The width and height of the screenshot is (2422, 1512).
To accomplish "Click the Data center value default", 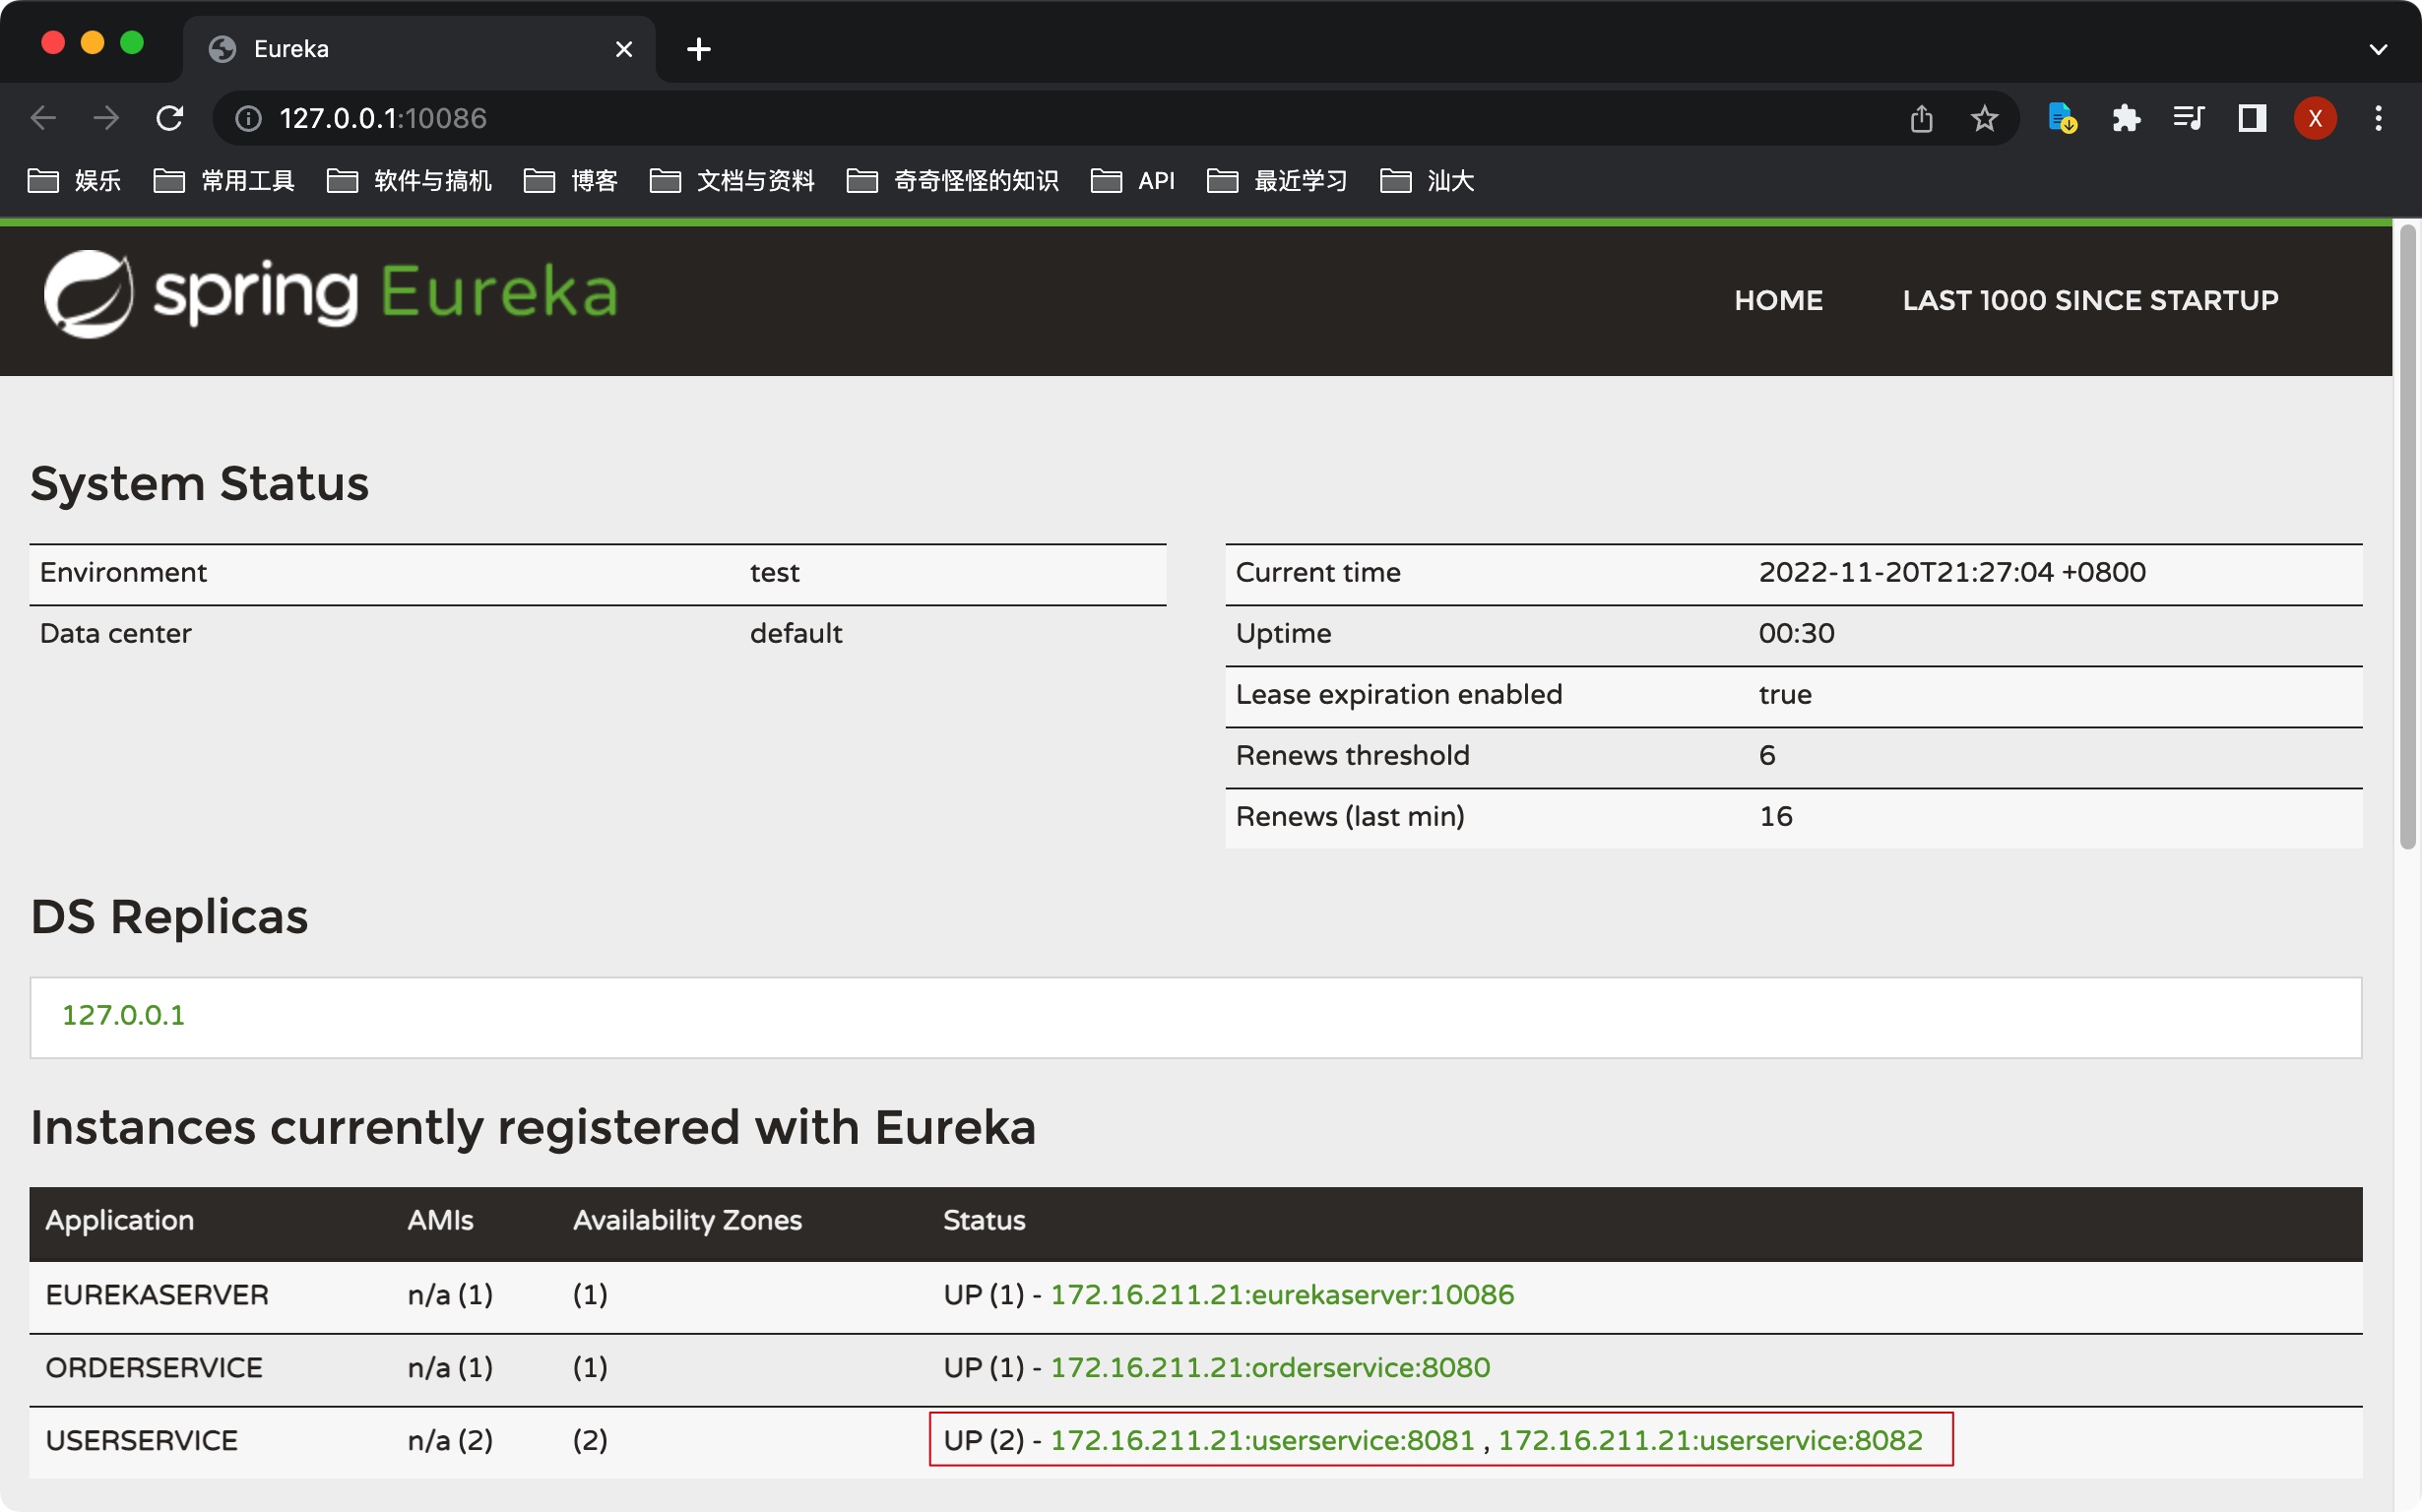I will point(796,633).
